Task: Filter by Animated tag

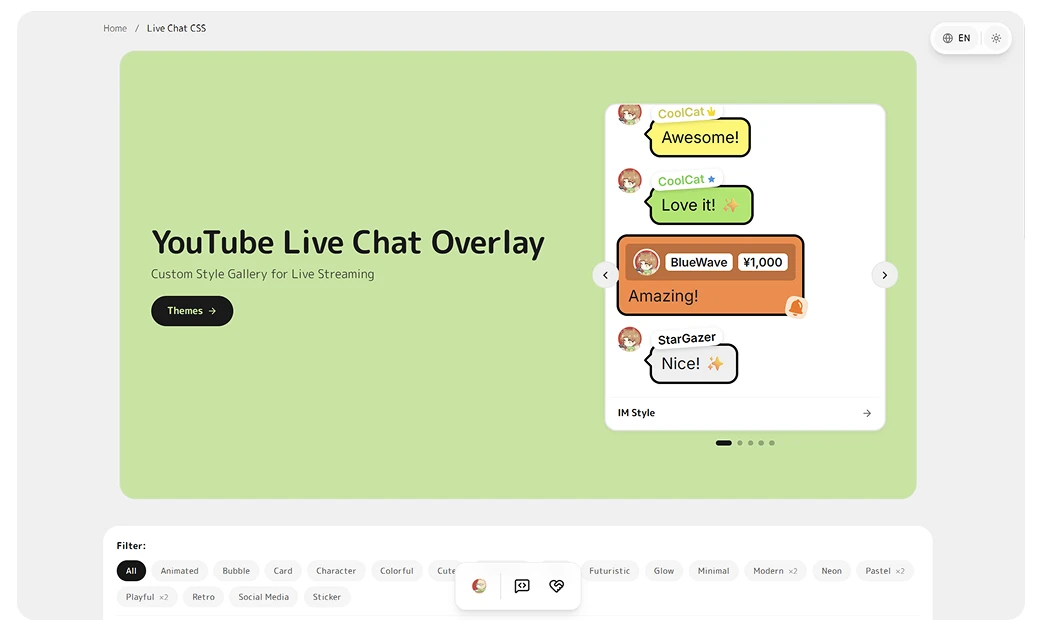Action: 179,571
